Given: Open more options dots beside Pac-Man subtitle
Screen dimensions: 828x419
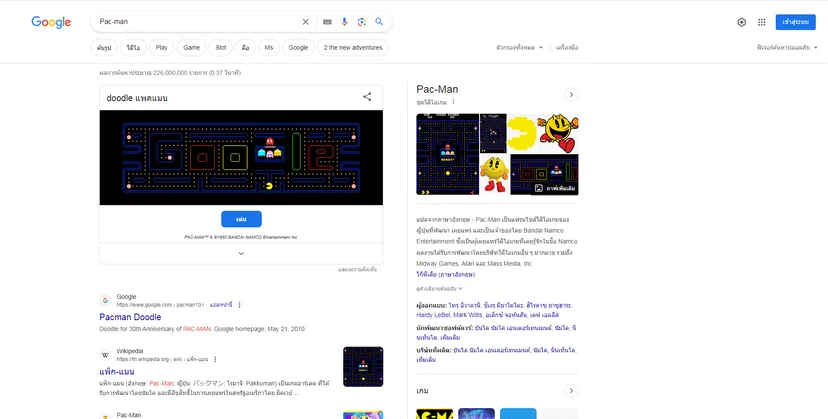Looking at the screenshot, I should pos(453,102).
